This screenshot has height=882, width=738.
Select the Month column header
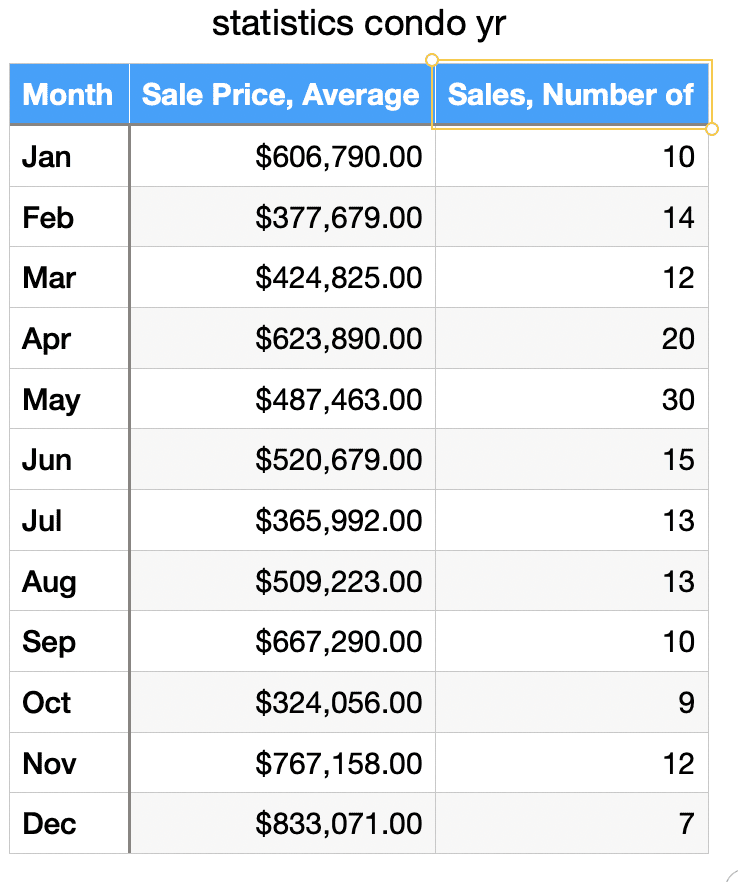point(68,95)
